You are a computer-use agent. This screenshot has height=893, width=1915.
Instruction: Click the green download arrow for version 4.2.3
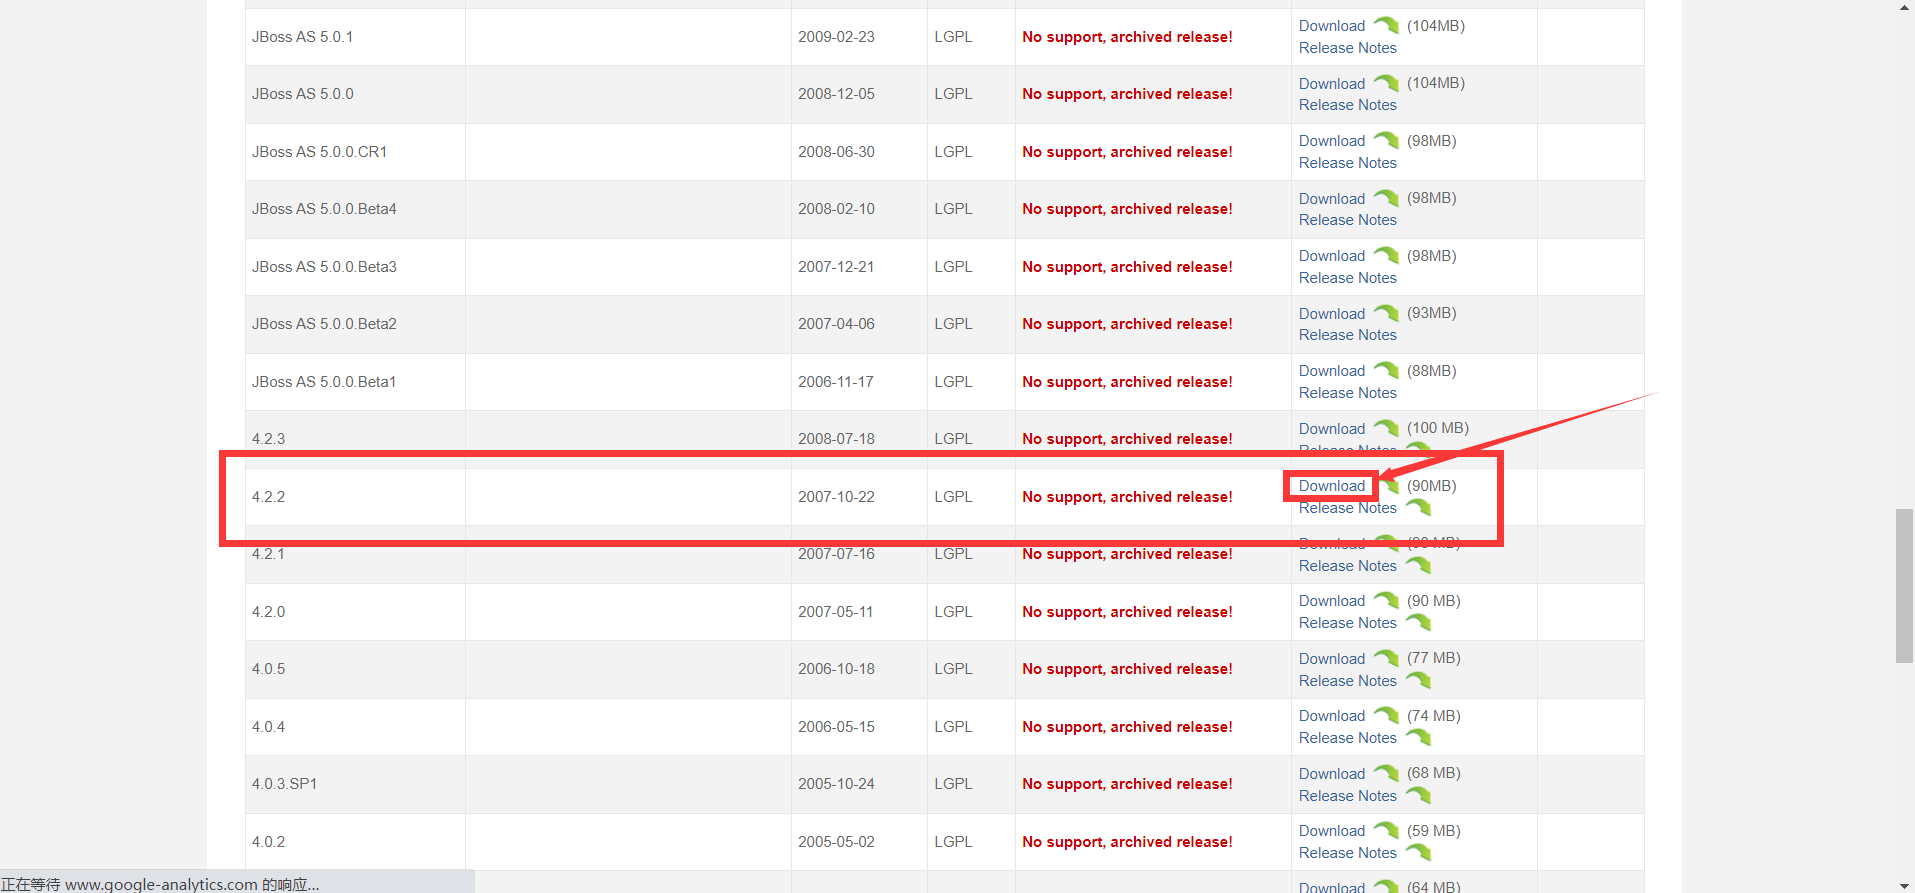pos(1386,428)
